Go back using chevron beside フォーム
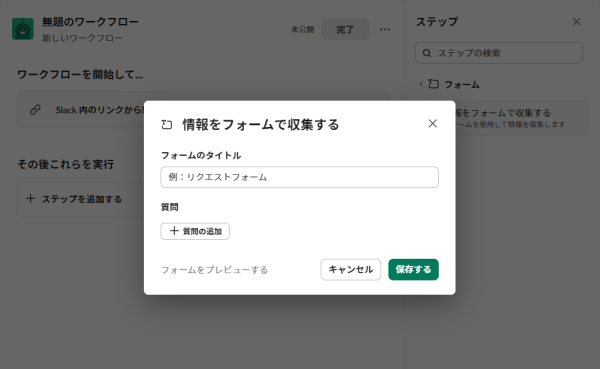The image size is (600, 369). click(421, 84)
